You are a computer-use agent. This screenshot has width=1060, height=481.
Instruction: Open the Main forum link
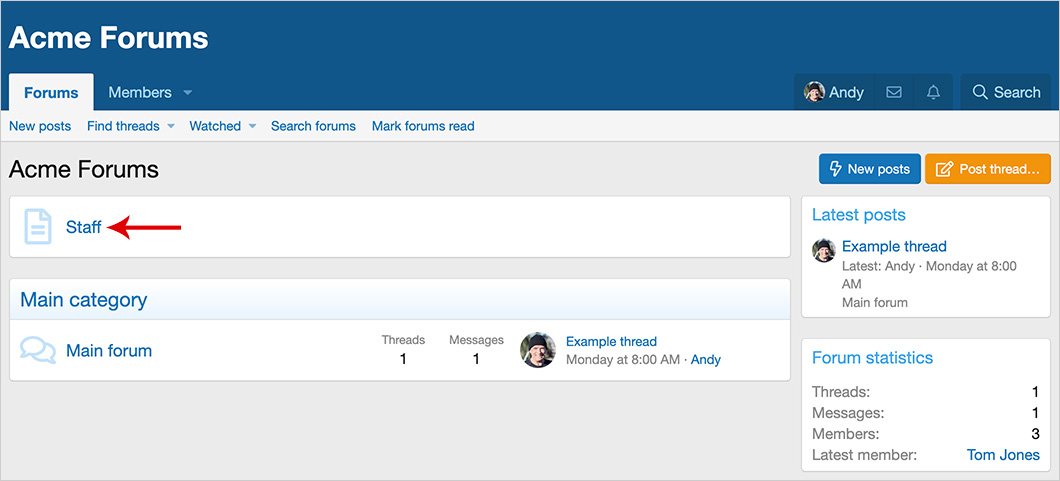click(109, 351)
